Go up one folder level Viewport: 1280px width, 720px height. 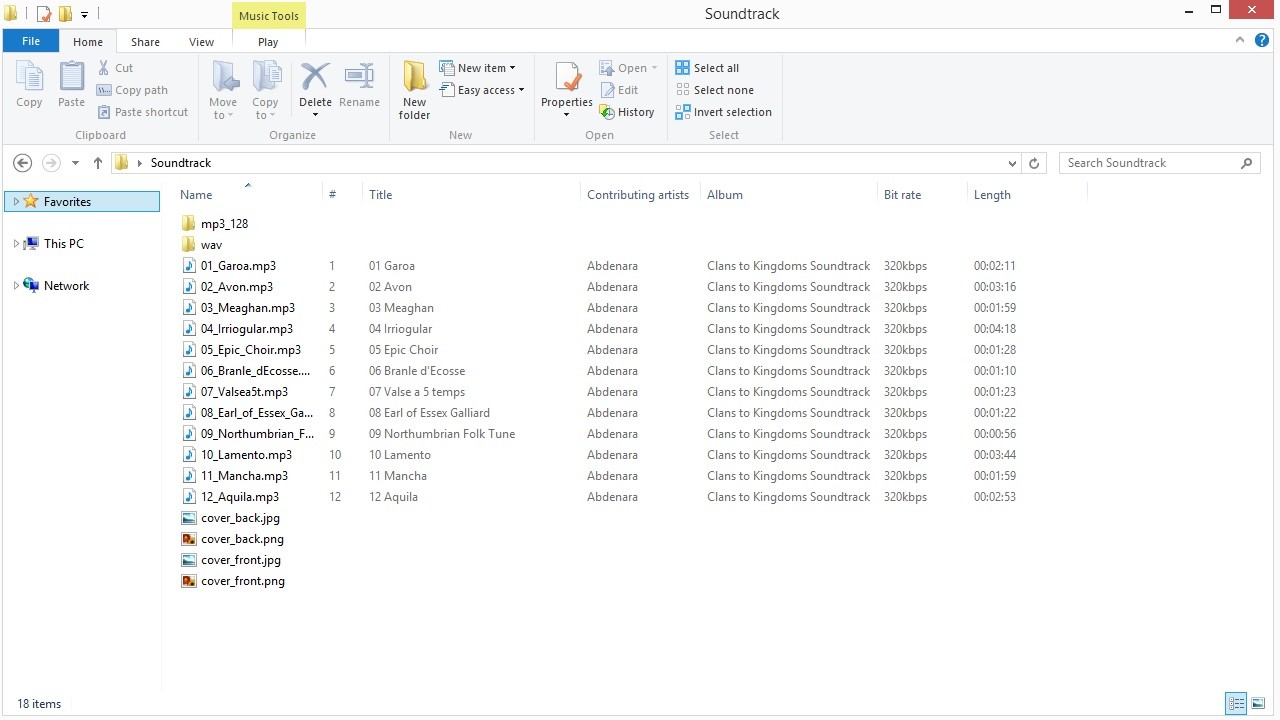98,163
